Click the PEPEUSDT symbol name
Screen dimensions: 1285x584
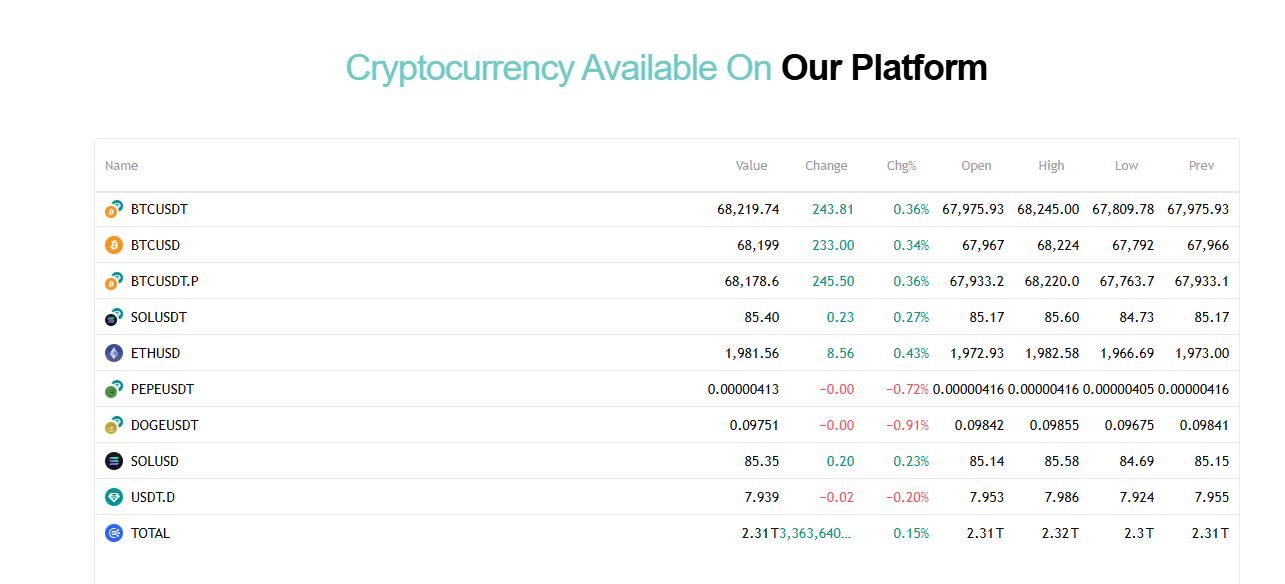(162, 389)
